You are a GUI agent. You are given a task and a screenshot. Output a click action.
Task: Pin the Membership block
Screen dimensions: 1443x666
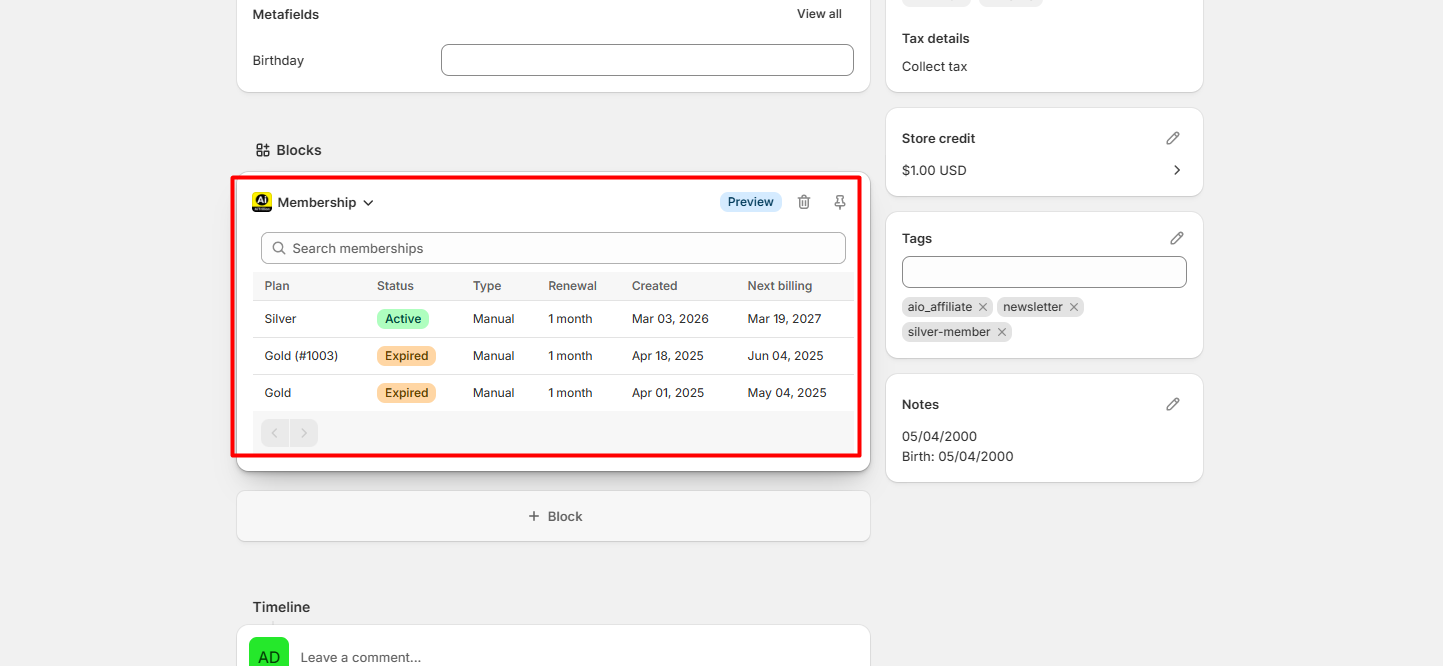[x=840, y=202]
